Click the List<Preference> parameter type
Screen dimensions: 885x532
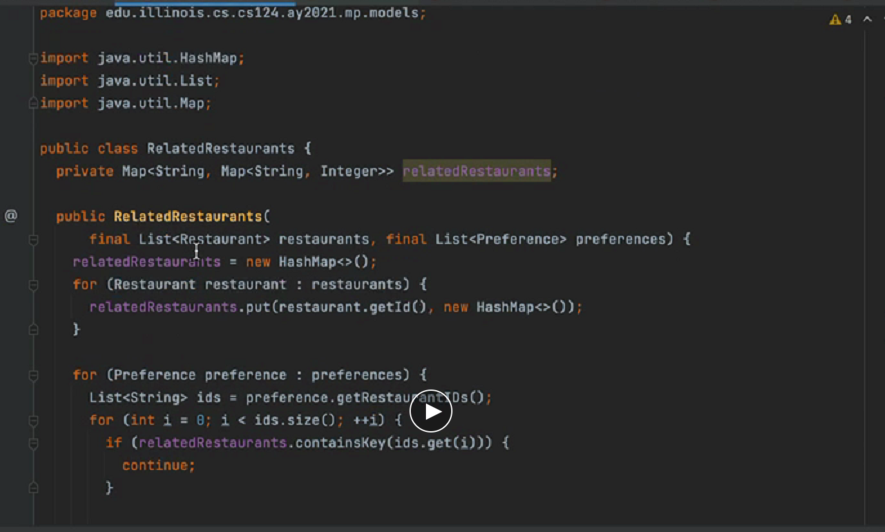(x=500, y=239)
